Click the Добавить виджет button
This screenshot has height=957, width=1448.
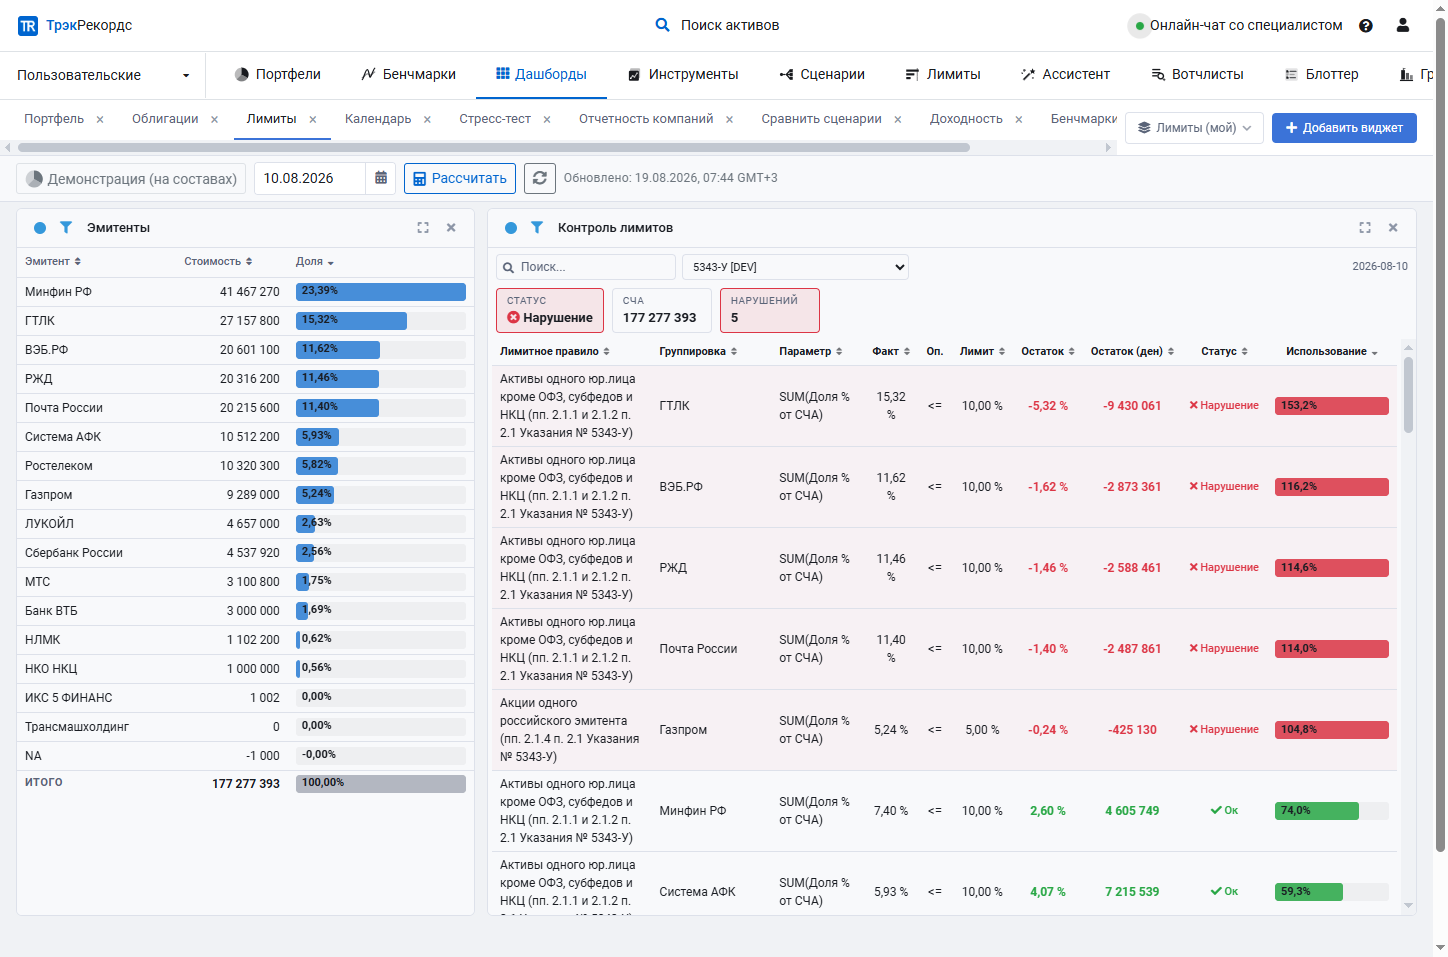click(1344, 128)
